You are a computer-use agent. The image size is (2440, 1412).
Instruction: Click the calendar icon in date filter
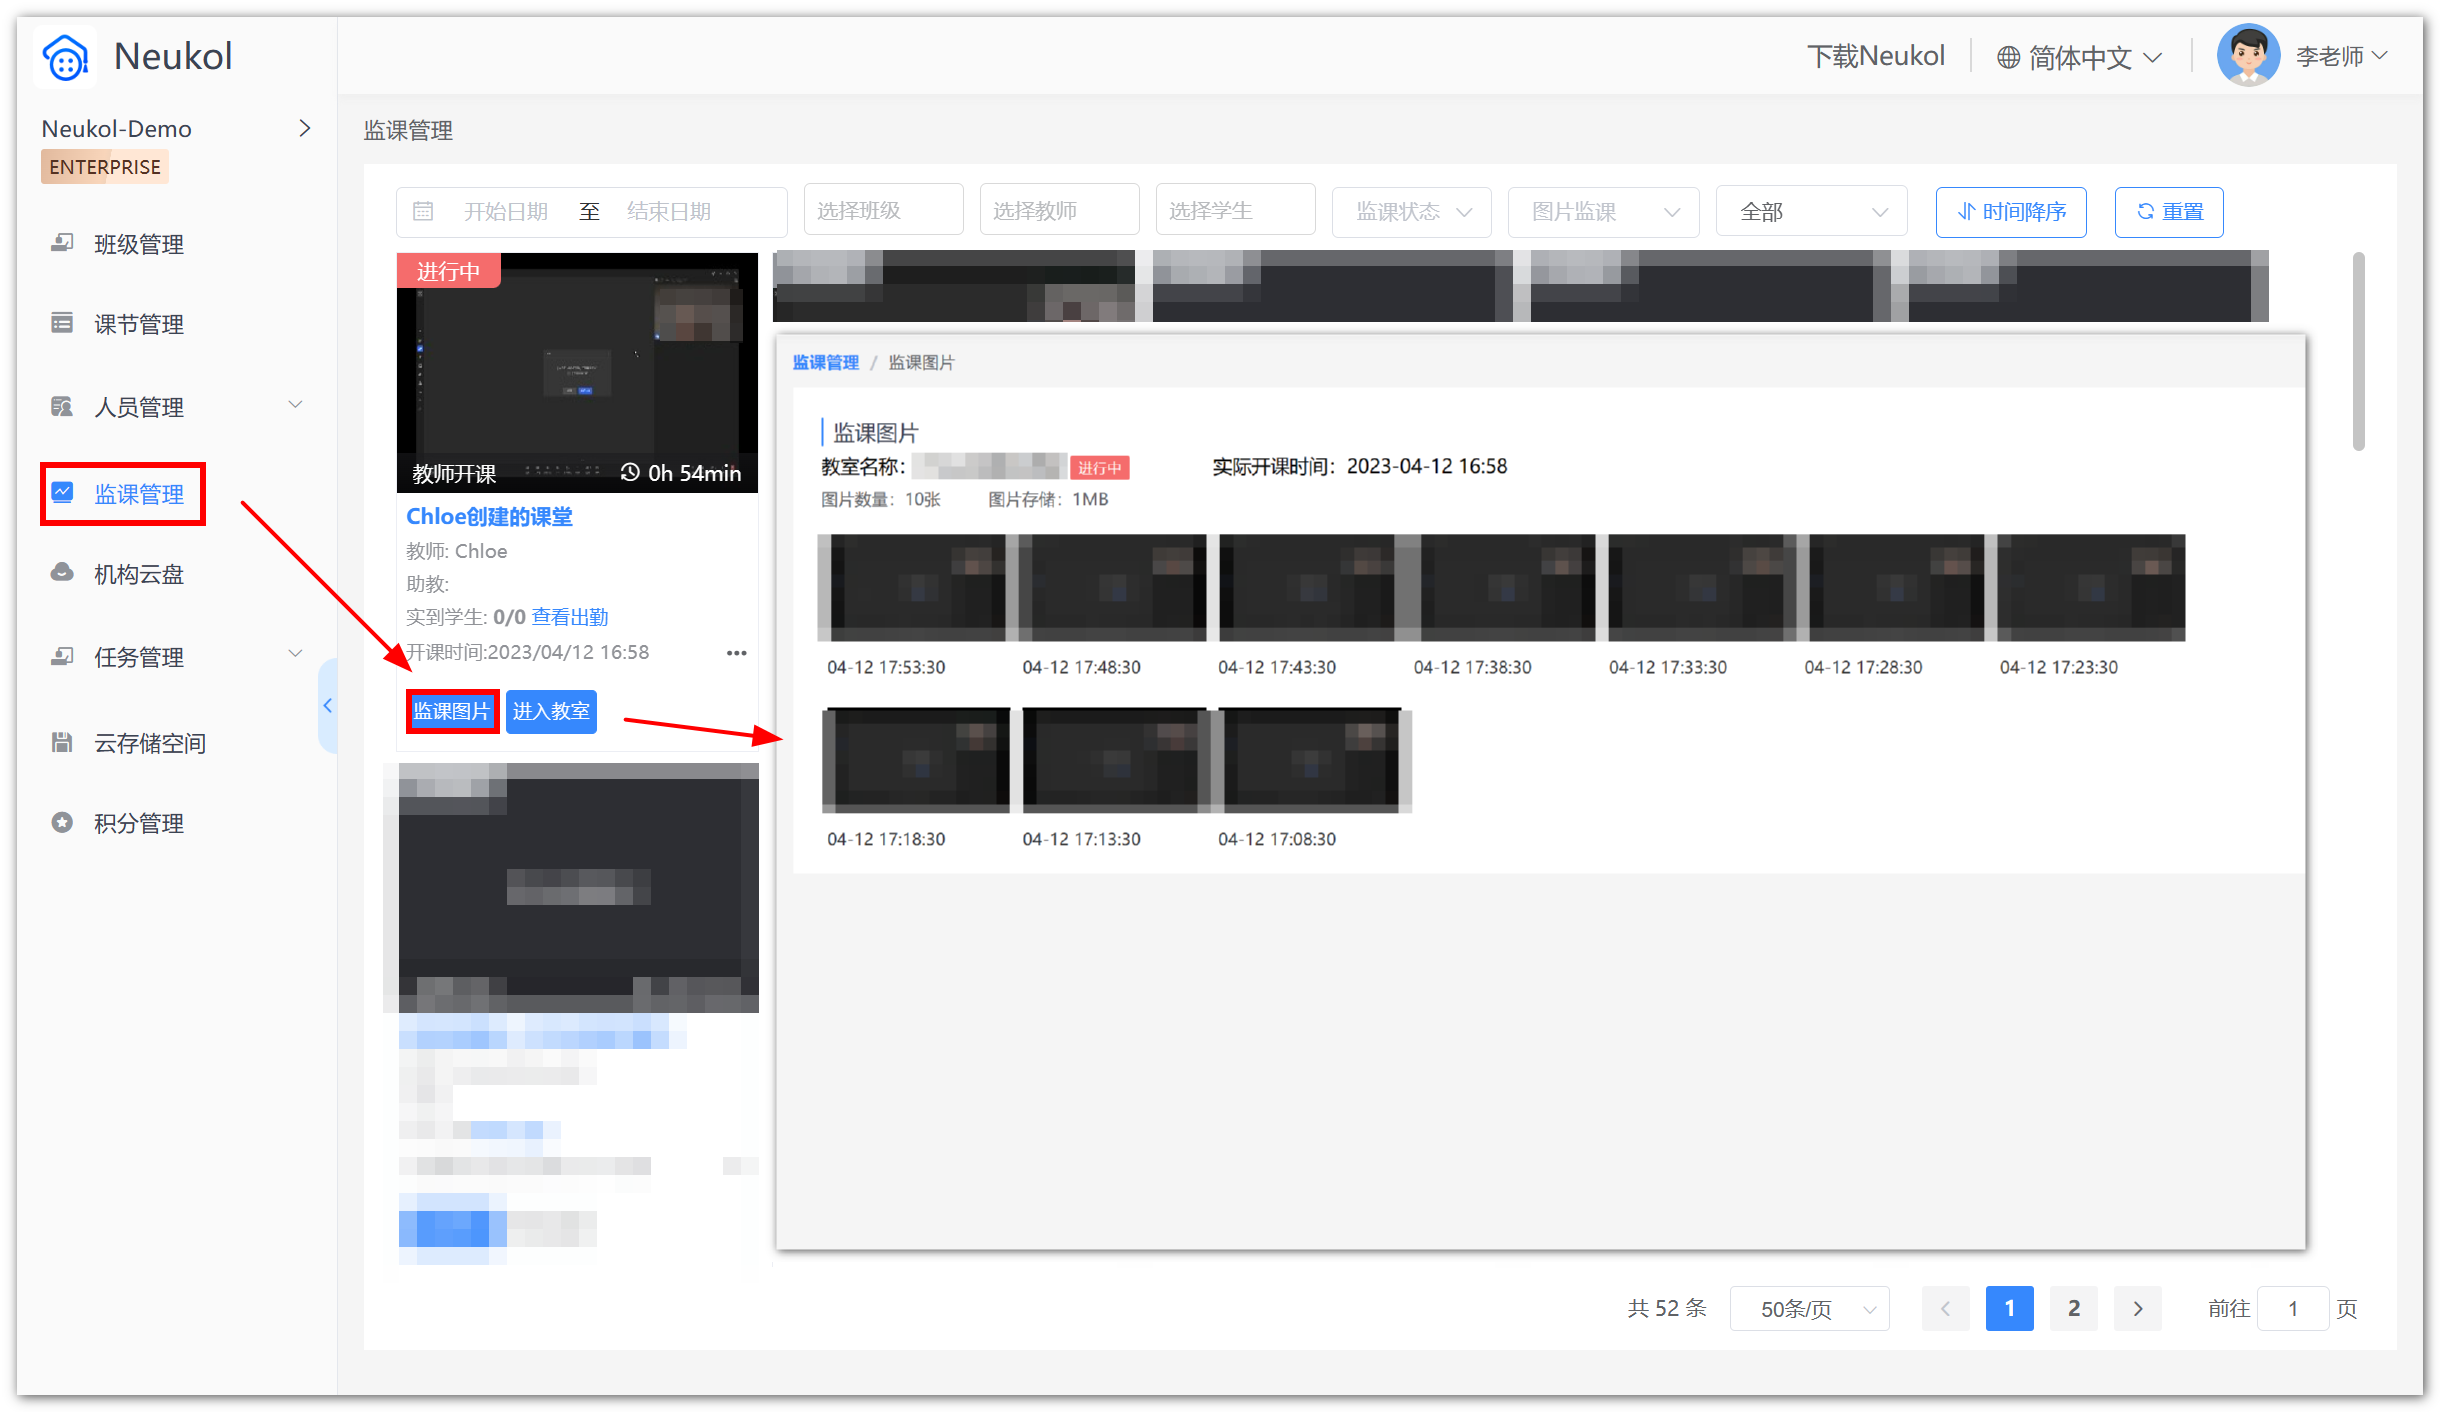(423, 211)
